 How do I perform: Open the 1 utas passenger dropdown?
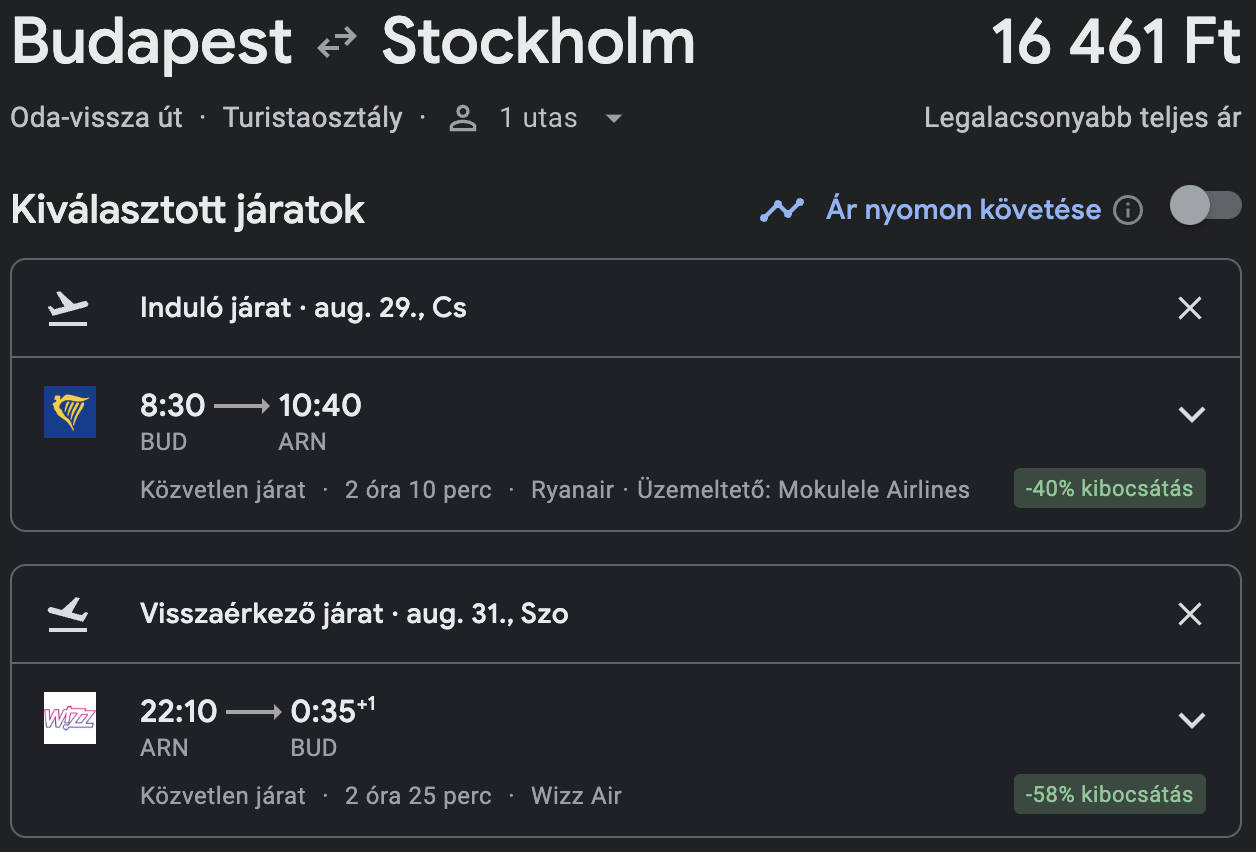pos(613,119)
